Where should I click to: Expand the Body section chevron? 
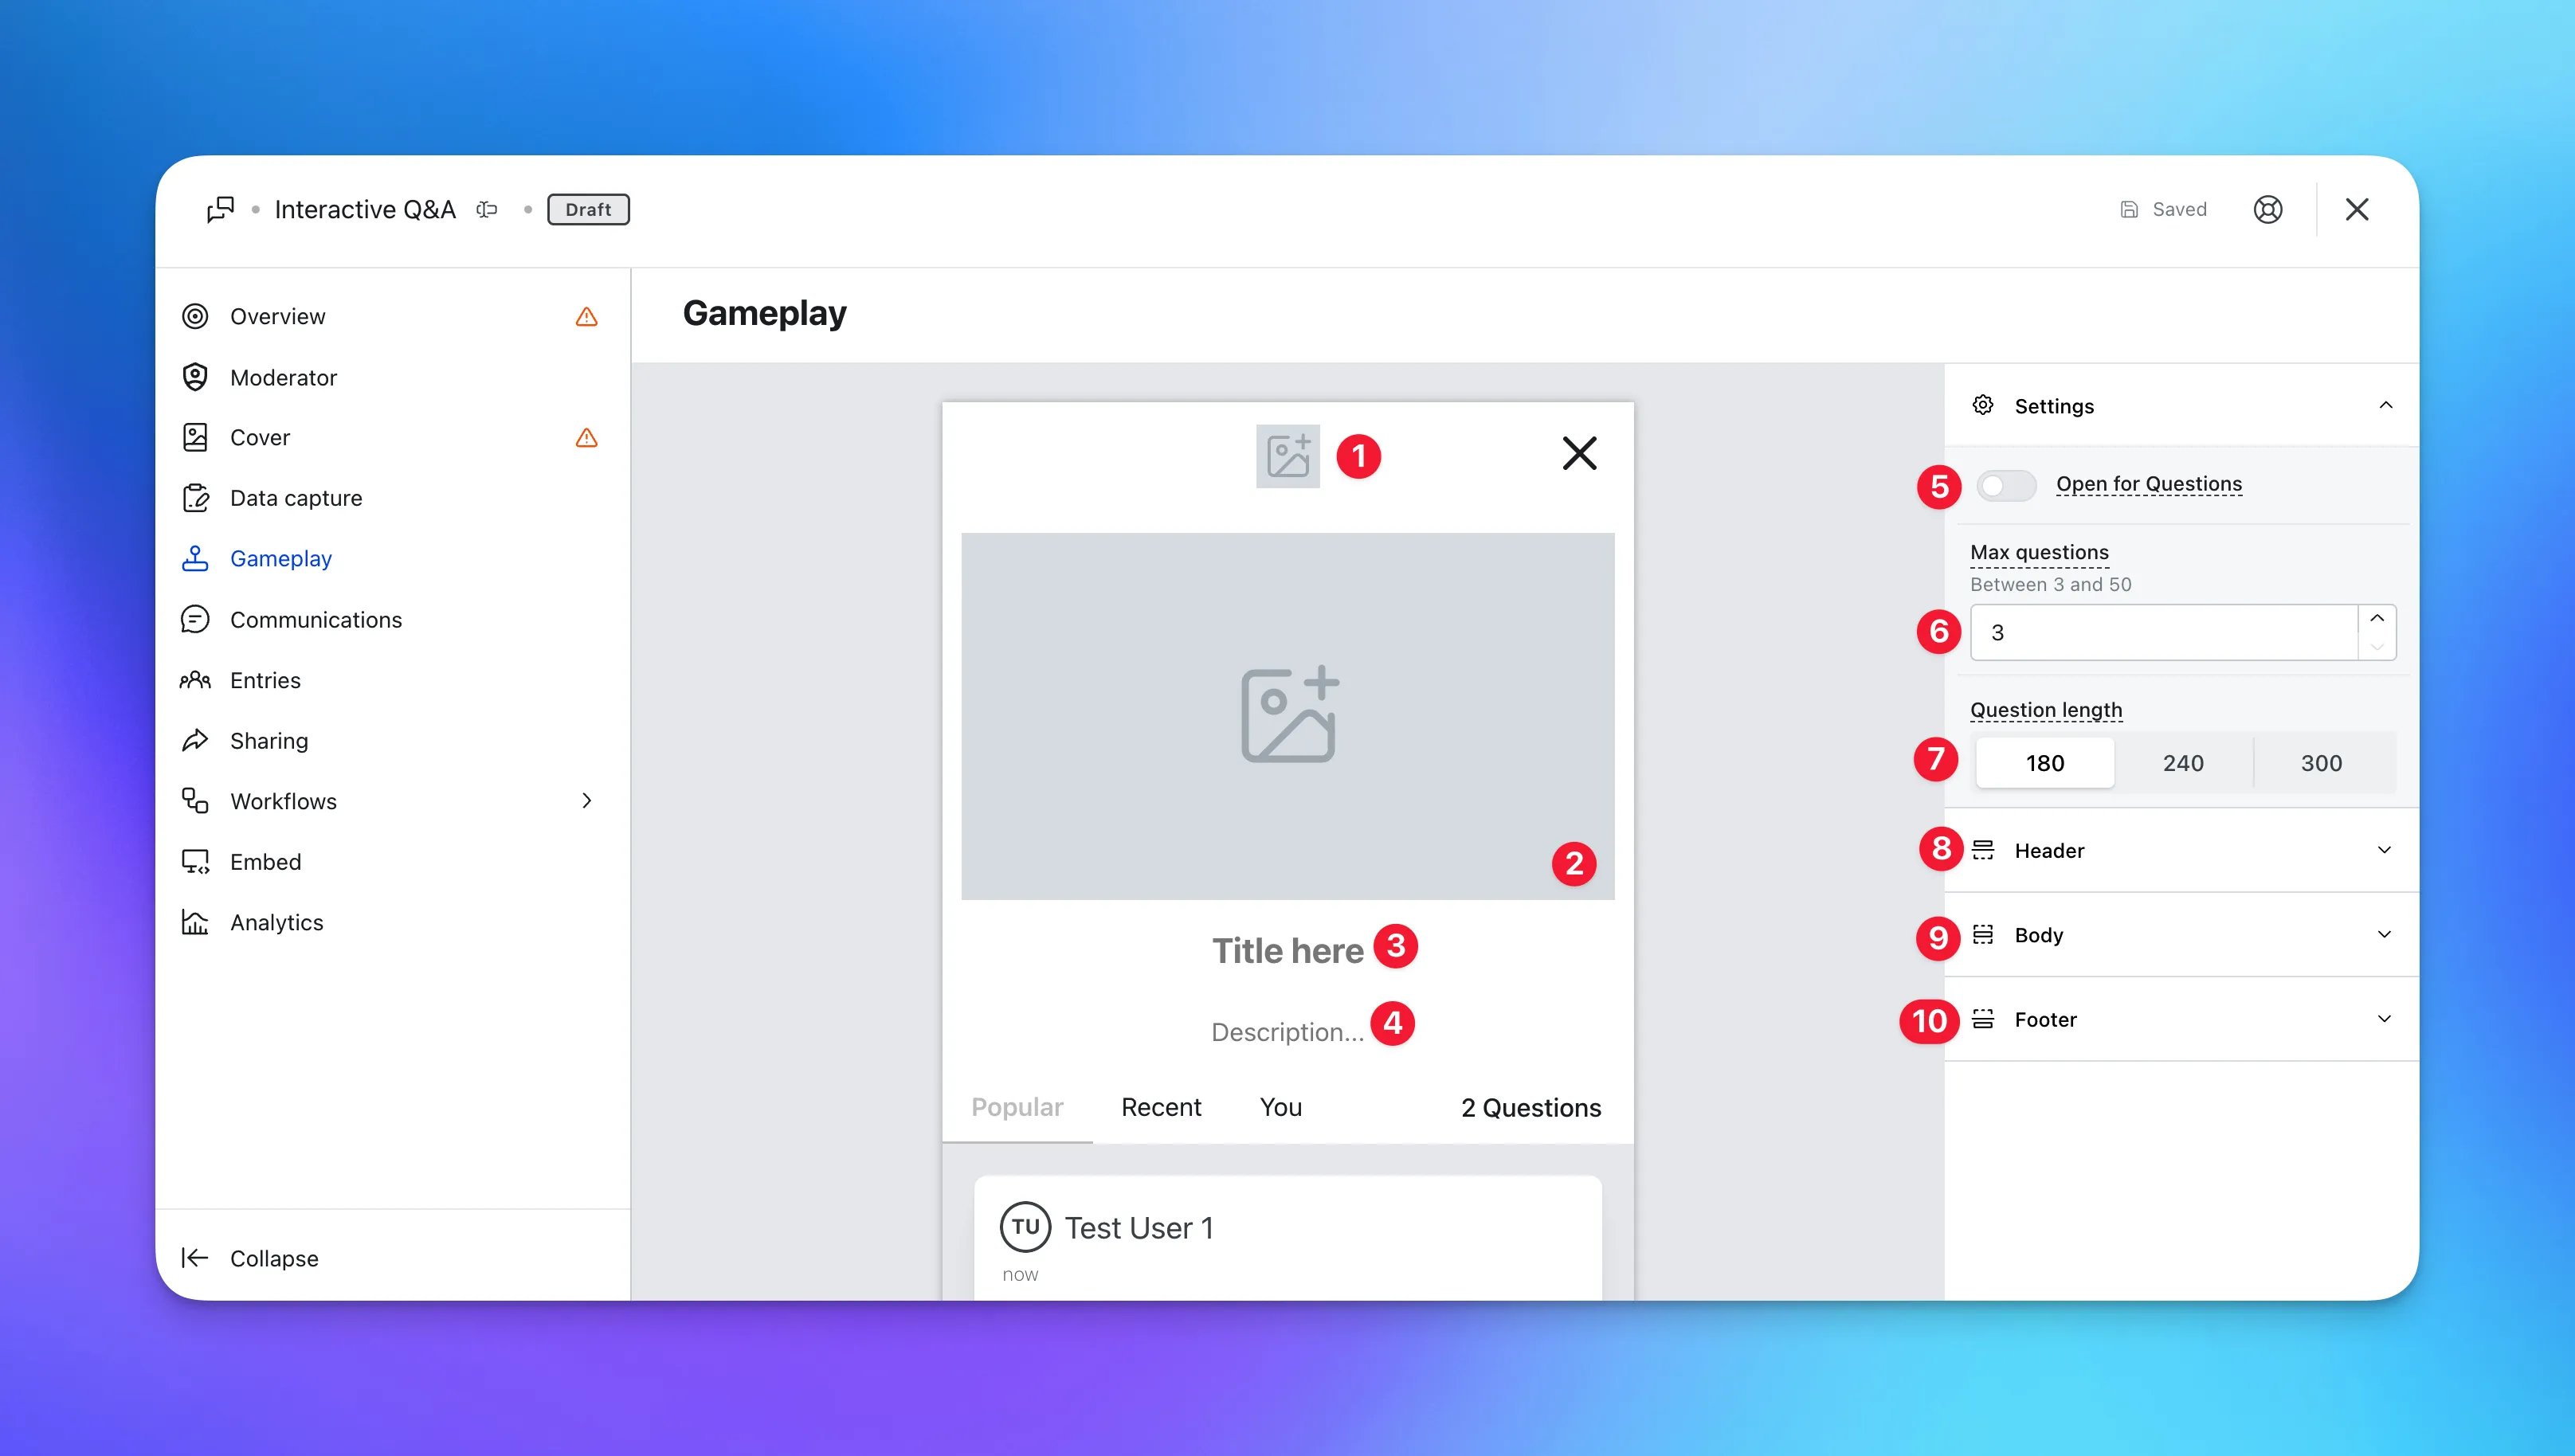click(2384, 934)
